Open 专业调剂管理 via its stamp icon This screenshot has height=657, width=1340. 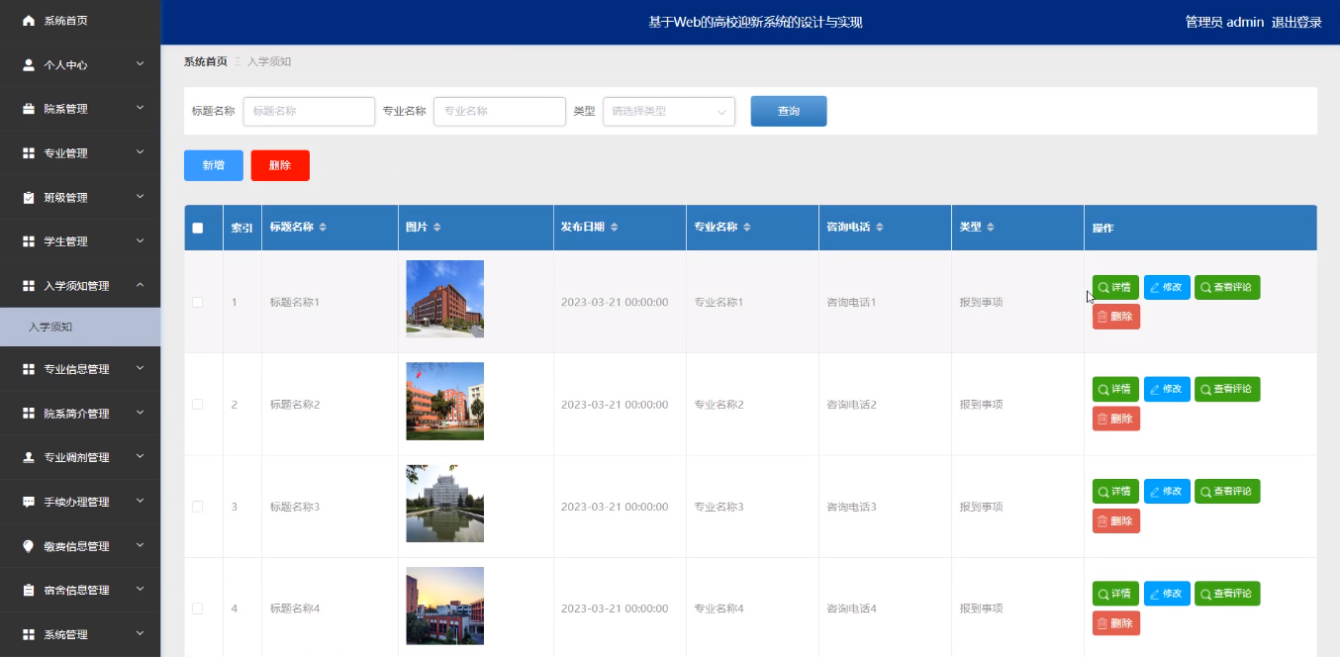pos(28,458)
